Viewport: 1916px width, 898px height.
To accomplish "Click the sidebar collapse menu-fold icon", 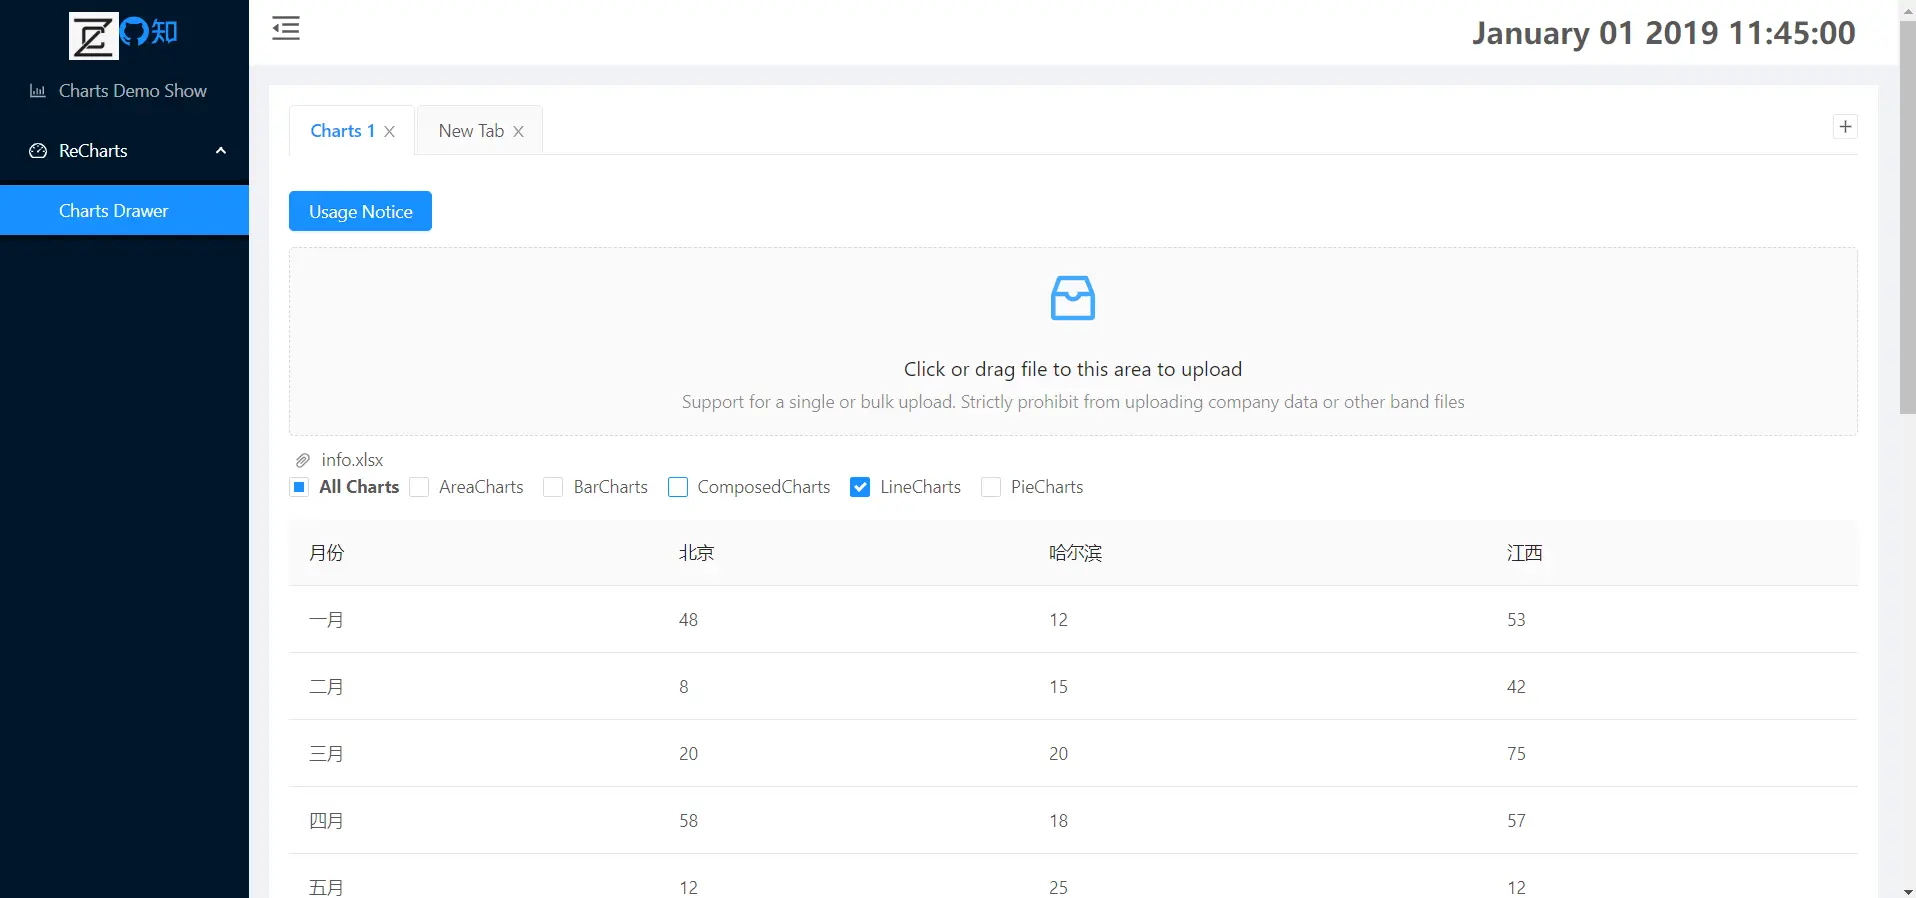I will (x=286, y=28).
